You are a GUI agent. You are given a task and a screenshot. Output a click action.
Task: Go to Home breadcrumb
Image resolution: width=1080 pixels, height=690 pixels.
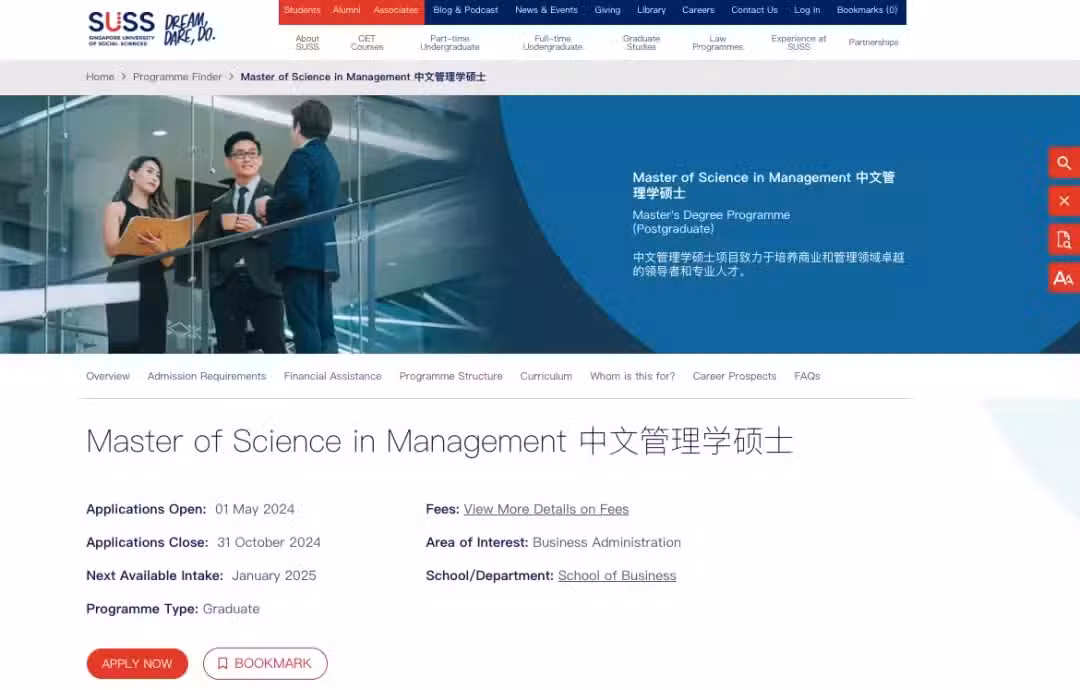click(x=100, y=77)
